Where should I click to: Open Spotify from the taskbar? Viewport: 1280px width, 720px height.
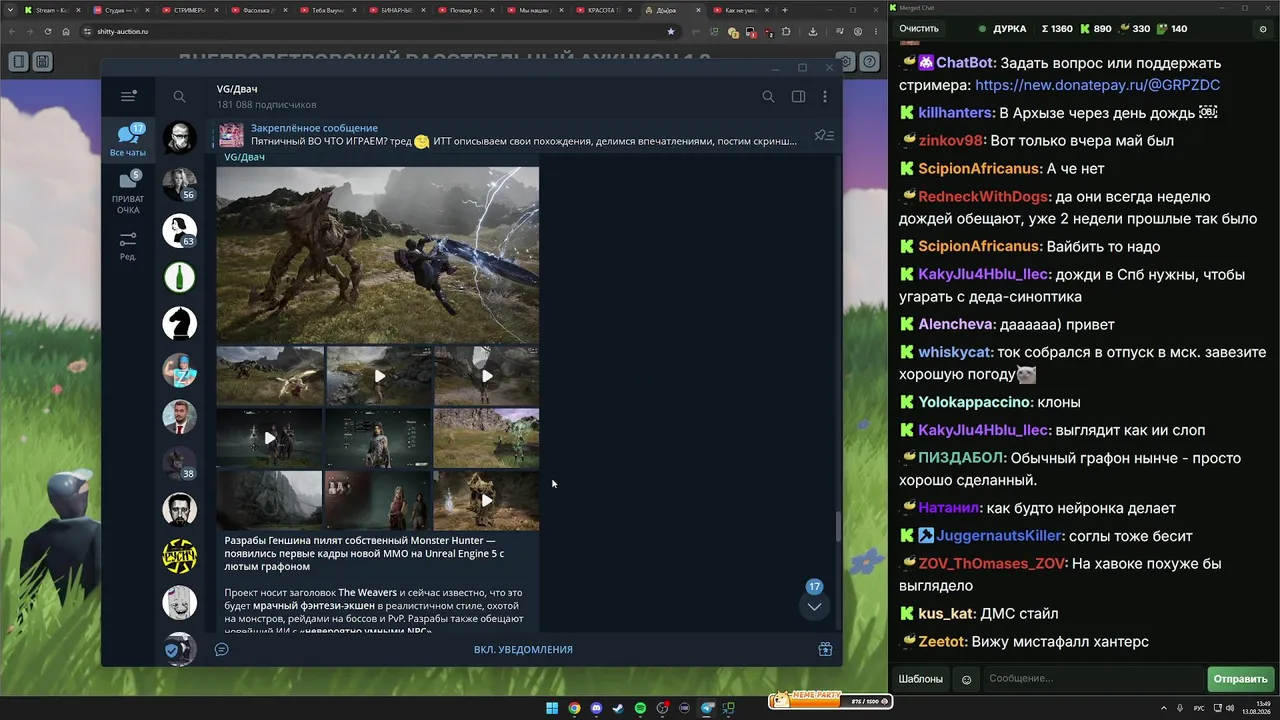pos(640,708)
